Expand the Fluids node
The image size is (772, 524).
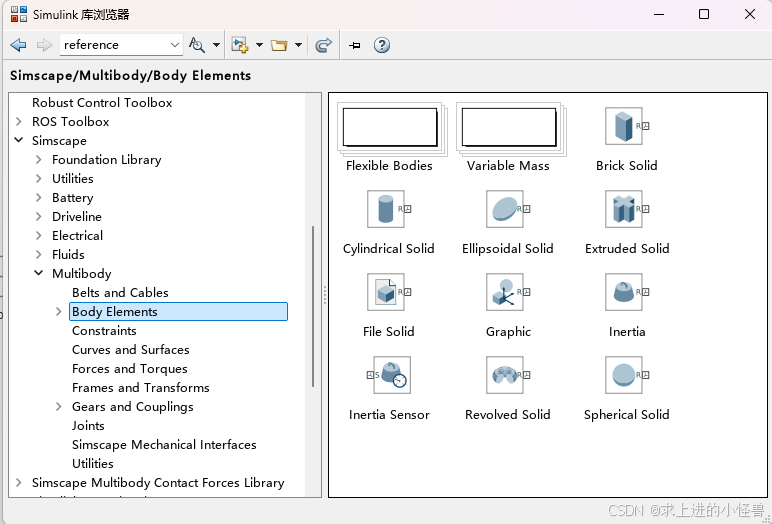(x=39, y=254)
